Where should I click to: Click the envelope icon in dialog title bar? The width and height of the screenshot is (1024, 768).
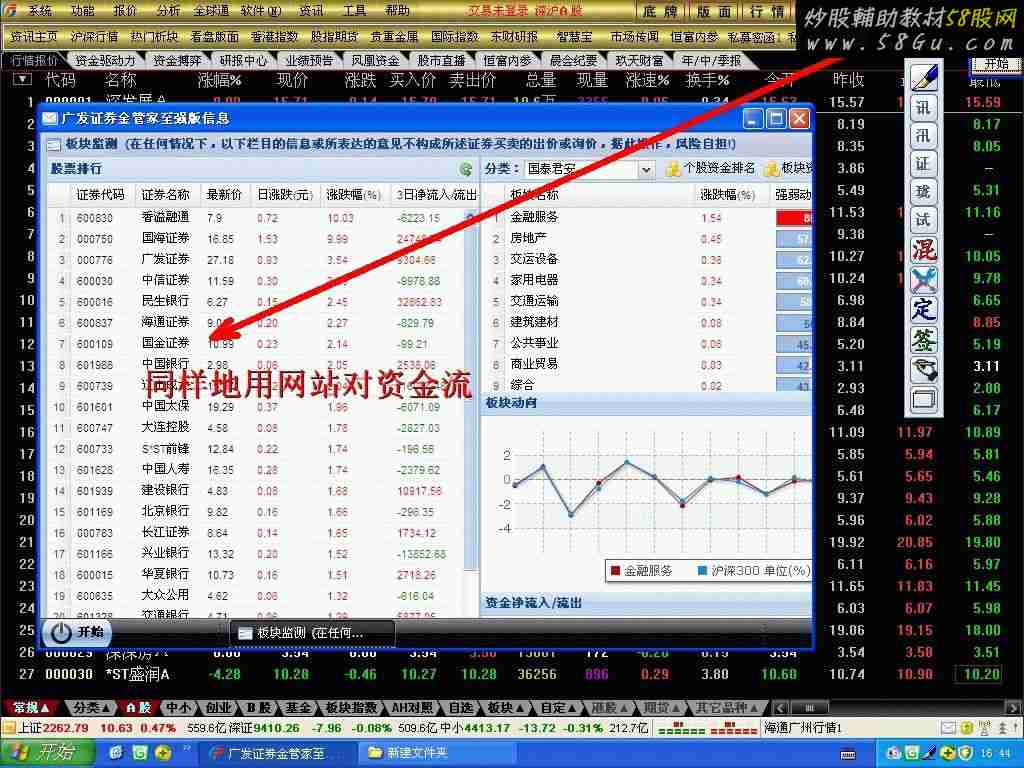[x=50, y=118]
